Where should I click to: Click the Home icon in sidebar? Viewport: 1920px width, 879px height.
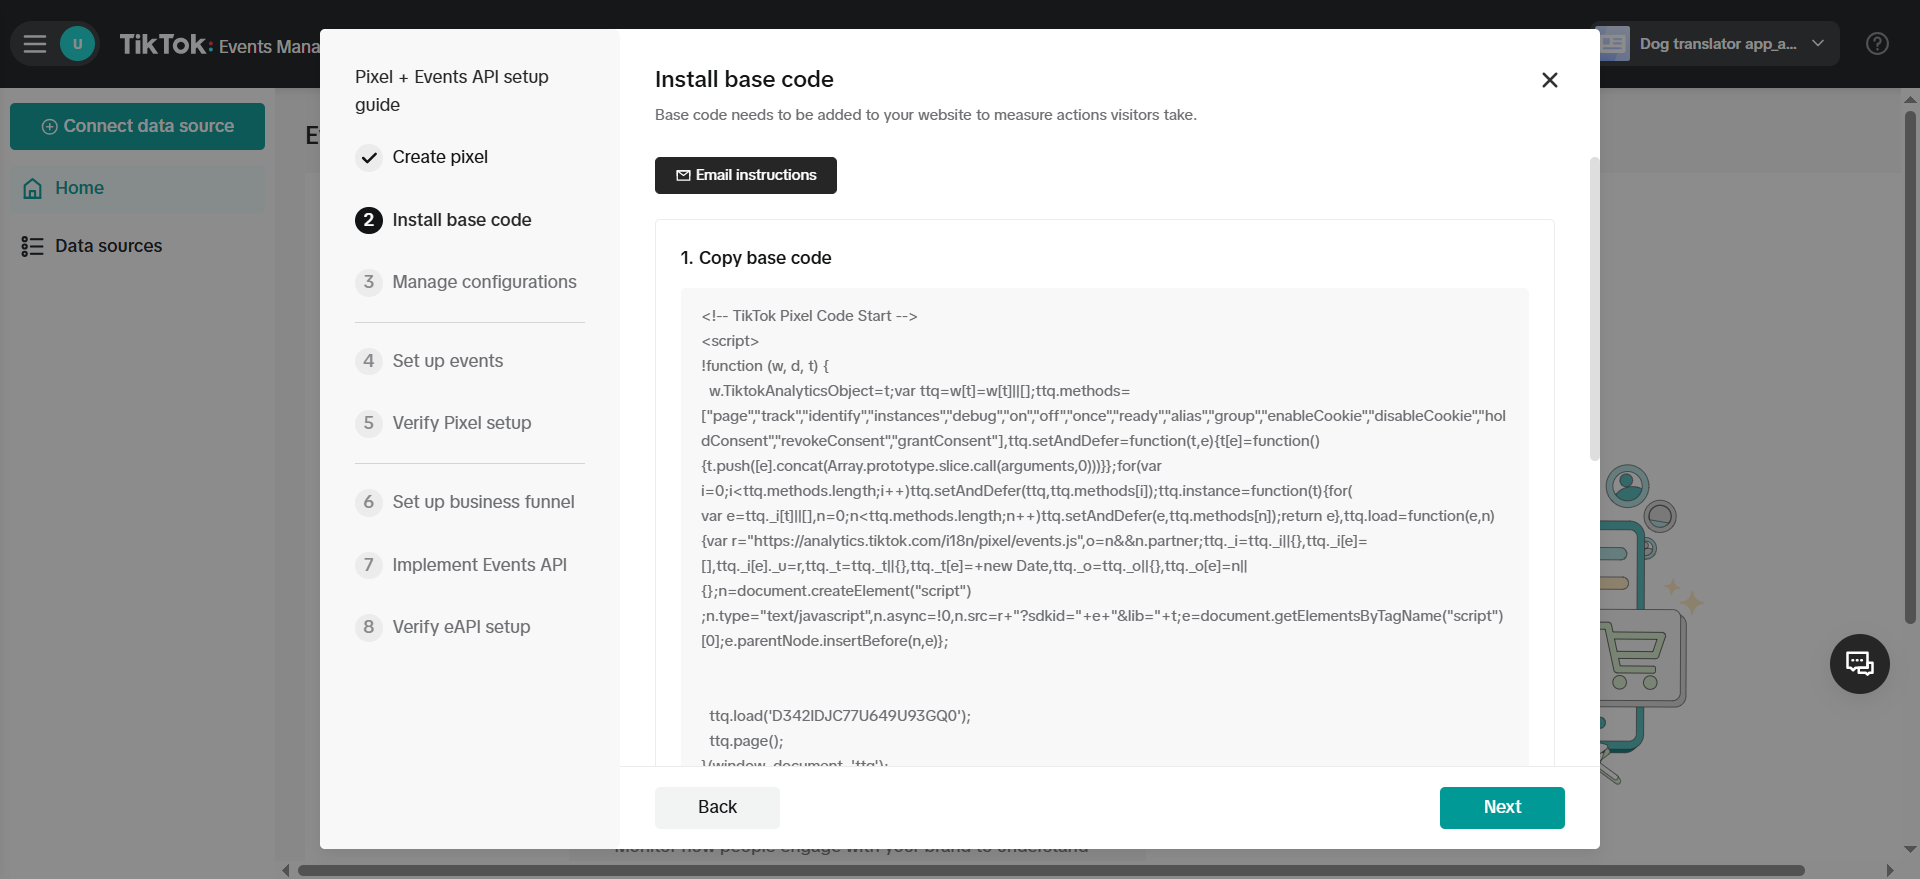[33, 188]
